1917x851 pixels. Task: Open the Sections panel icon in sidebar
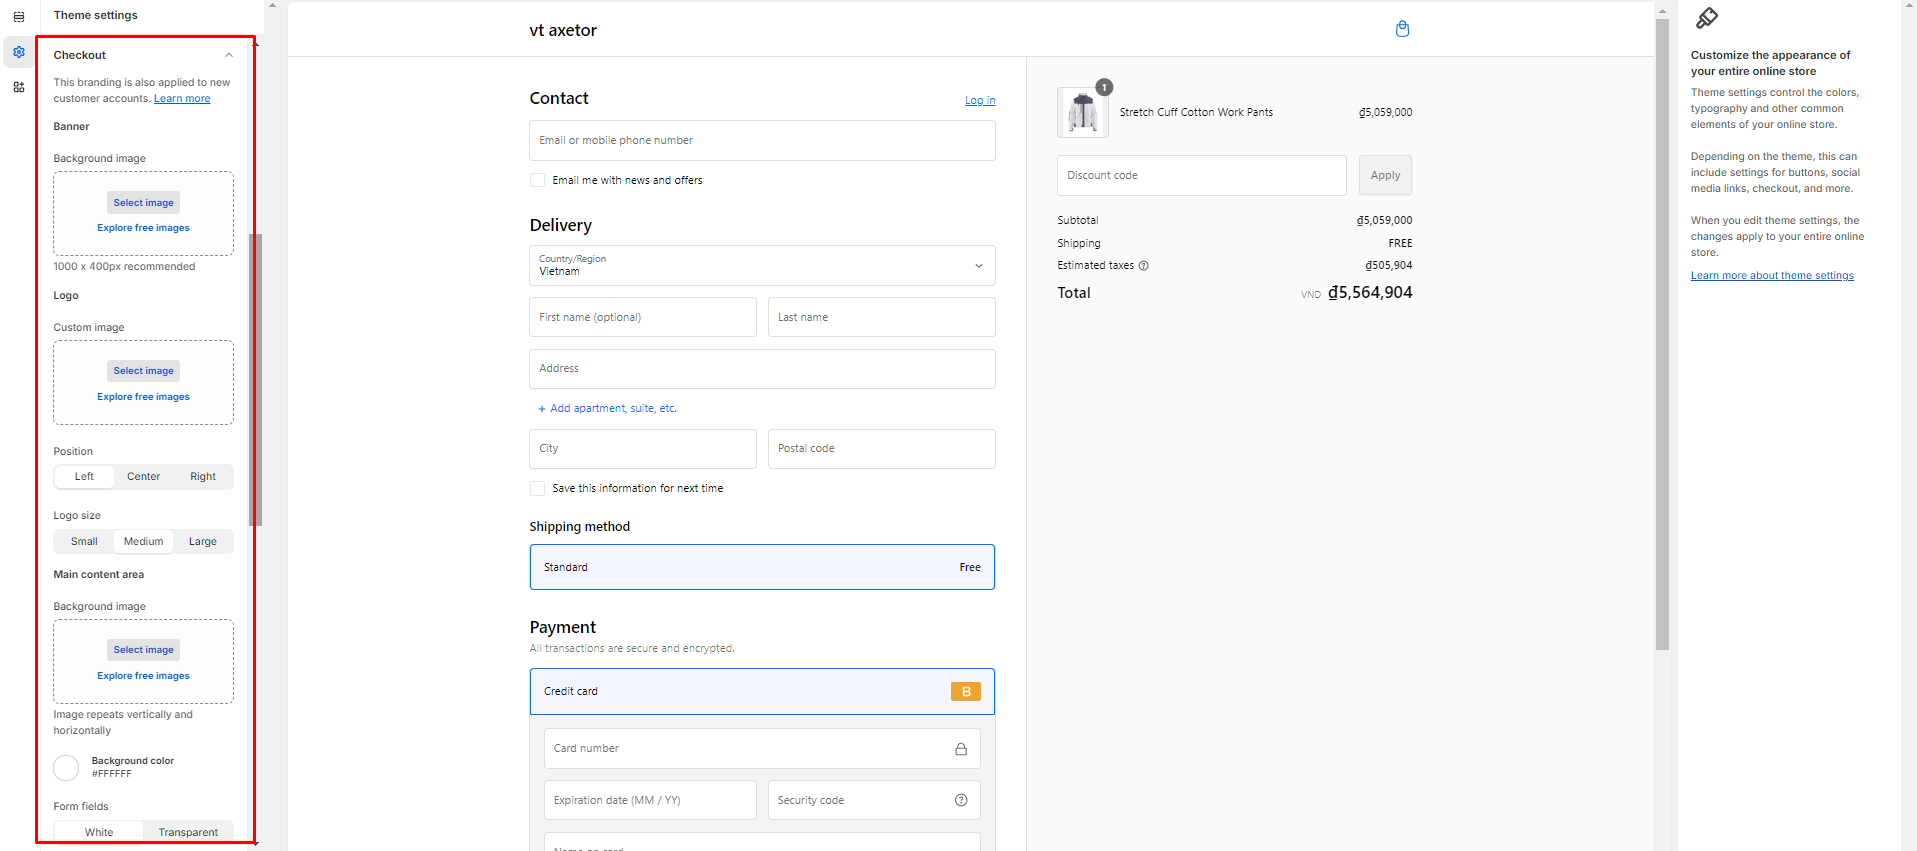coord(19,17)
